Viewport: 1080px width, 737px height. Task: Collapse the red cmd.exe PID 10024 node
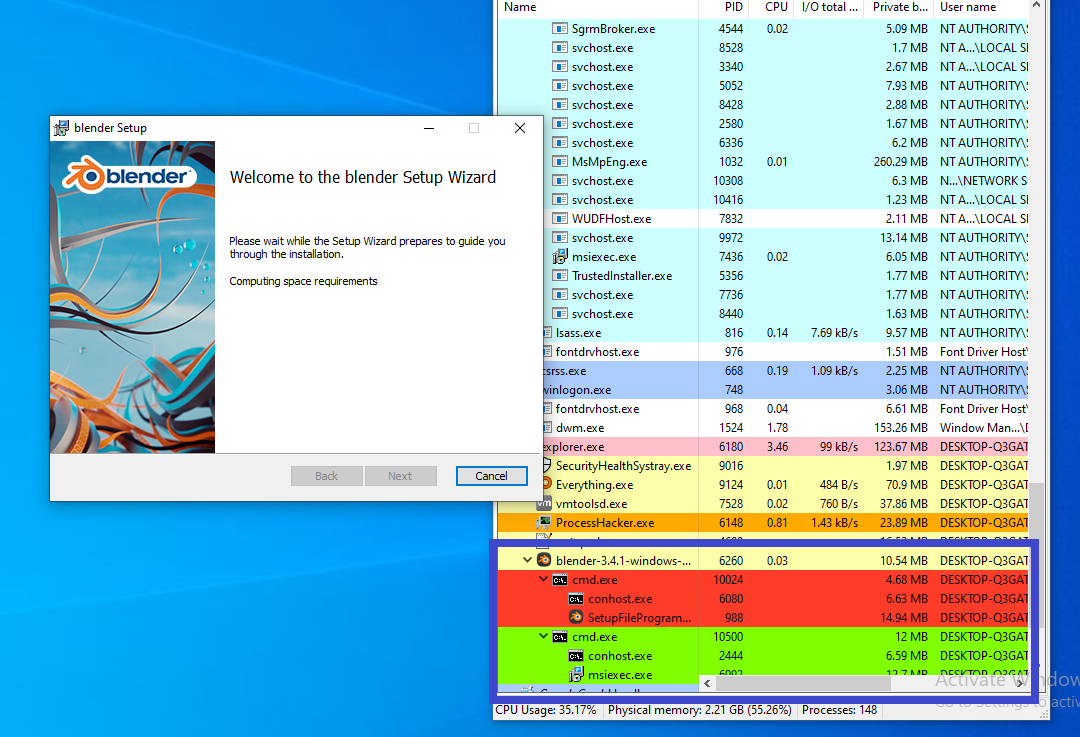click(544, 579)
